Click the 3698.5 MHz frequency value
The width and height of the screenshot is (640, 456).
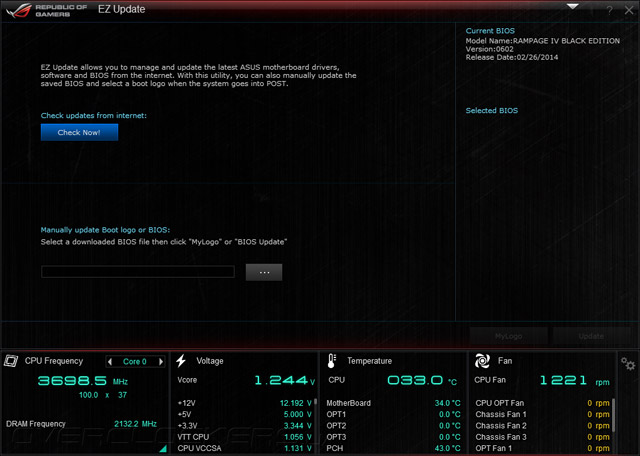[x=83, y=381]
